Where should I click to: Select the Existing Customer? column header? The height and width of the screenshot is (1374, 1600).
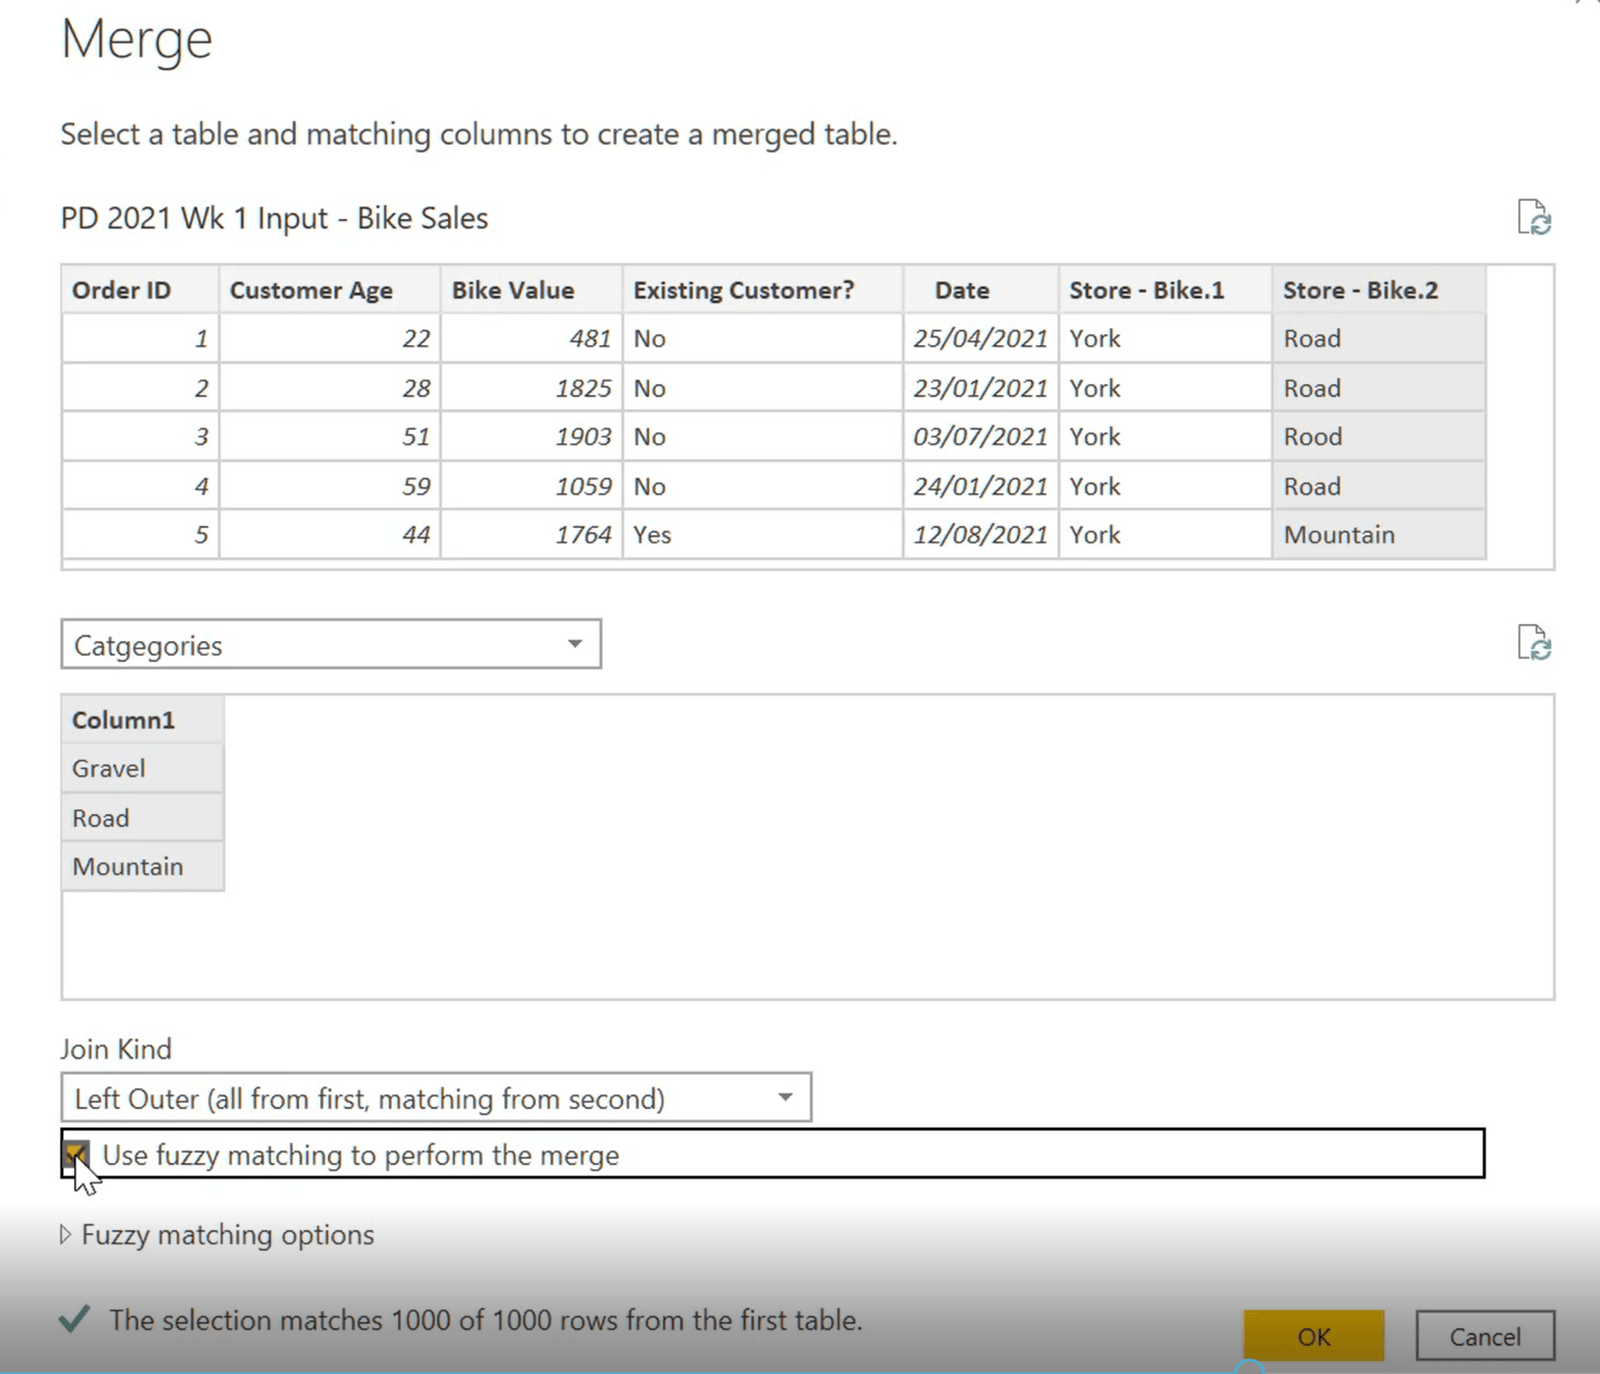click(762, 290)
